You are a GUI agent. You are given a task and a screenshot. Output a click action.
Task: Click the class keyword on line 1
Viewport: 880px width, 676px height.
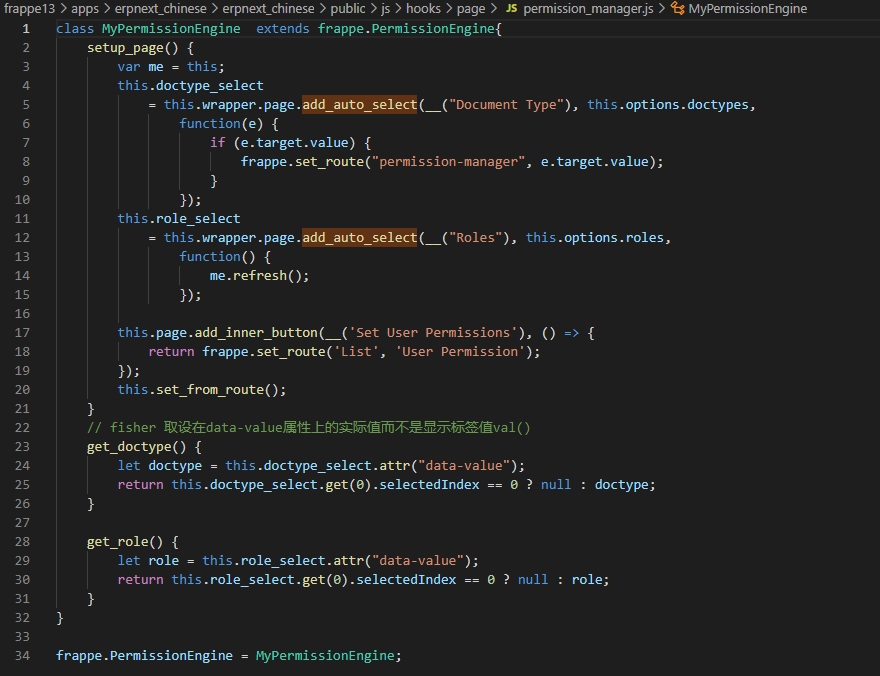coord(75,29)
